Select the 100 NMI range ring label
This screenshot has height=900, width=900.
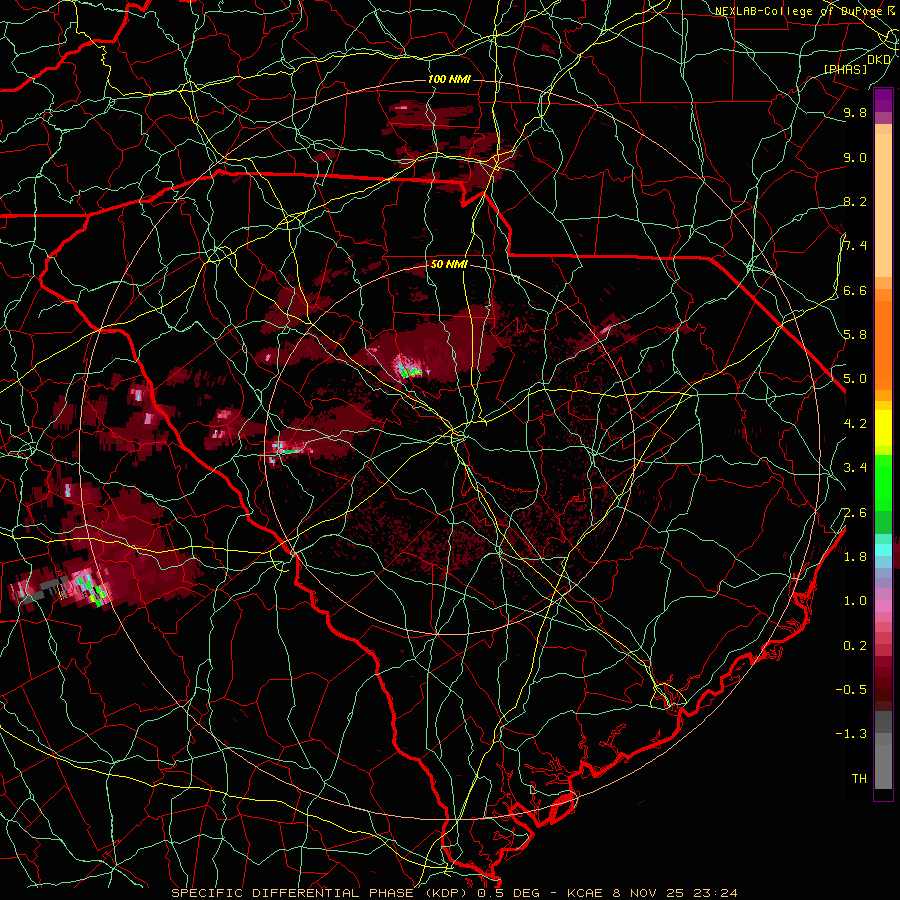(x=449, y=79)
